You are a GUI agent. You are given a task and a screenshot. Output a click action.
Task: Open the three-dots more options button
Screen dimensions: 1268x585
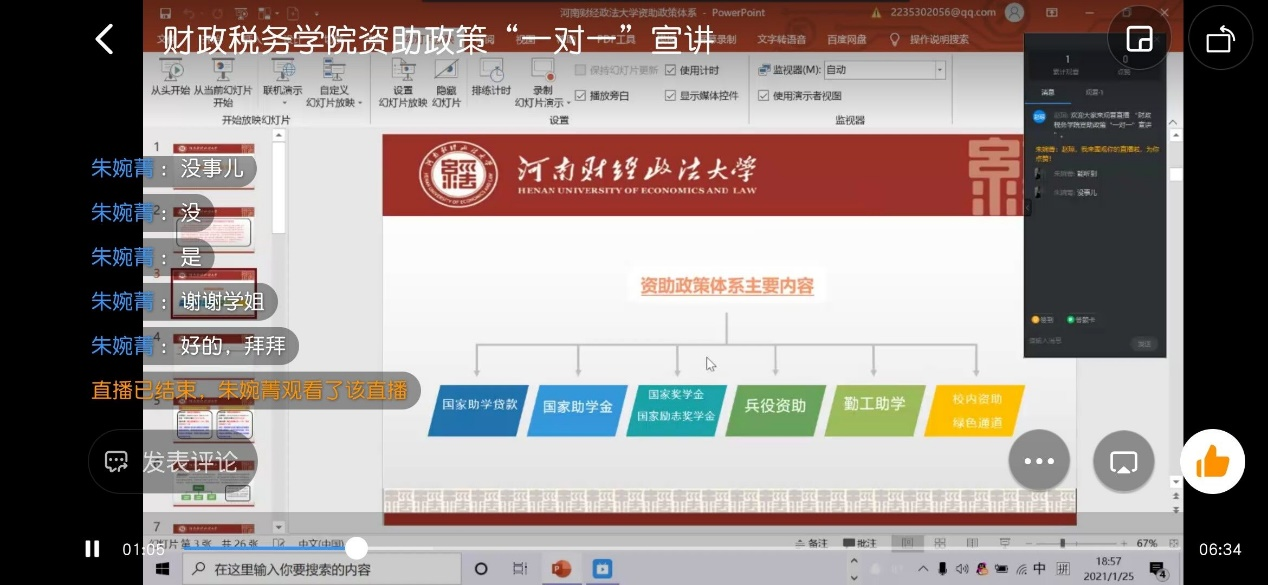[1039, 461]
